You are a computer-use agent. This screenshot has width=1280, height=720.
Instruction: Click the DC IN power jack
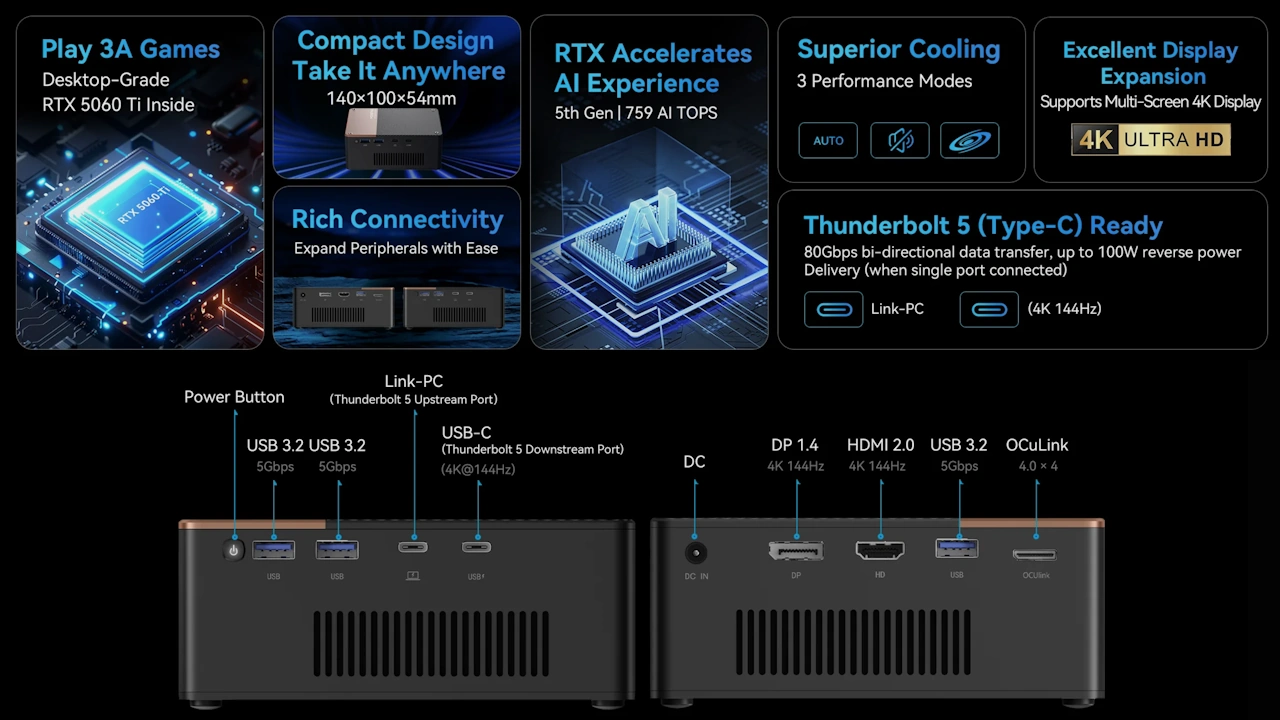pos(695,553)
